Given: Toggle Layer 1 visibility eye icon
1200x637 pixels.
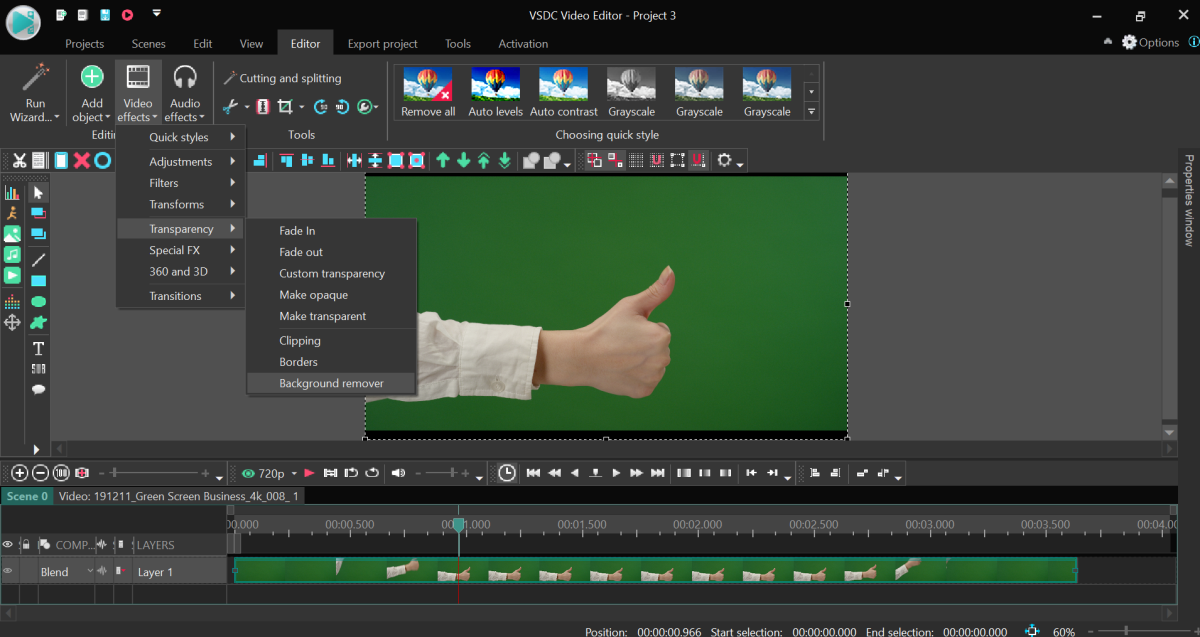Looking at the screenshot, I should [x=8, y=572].
